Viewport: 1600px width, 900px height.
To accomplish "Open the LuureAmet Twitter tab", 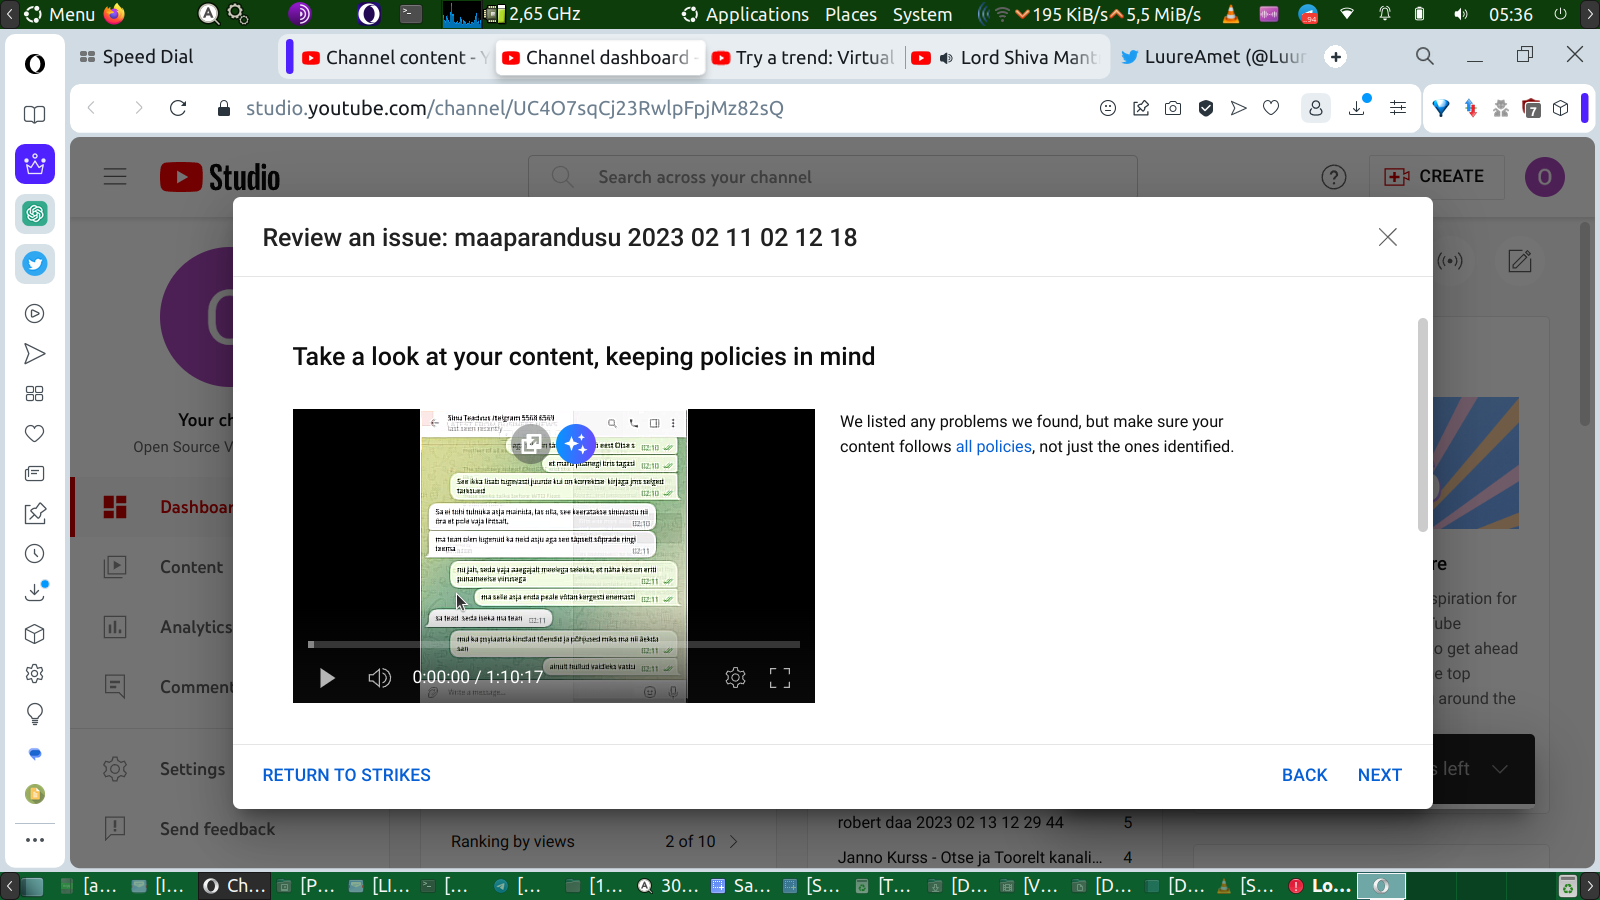I will [x=1213, y=57].
